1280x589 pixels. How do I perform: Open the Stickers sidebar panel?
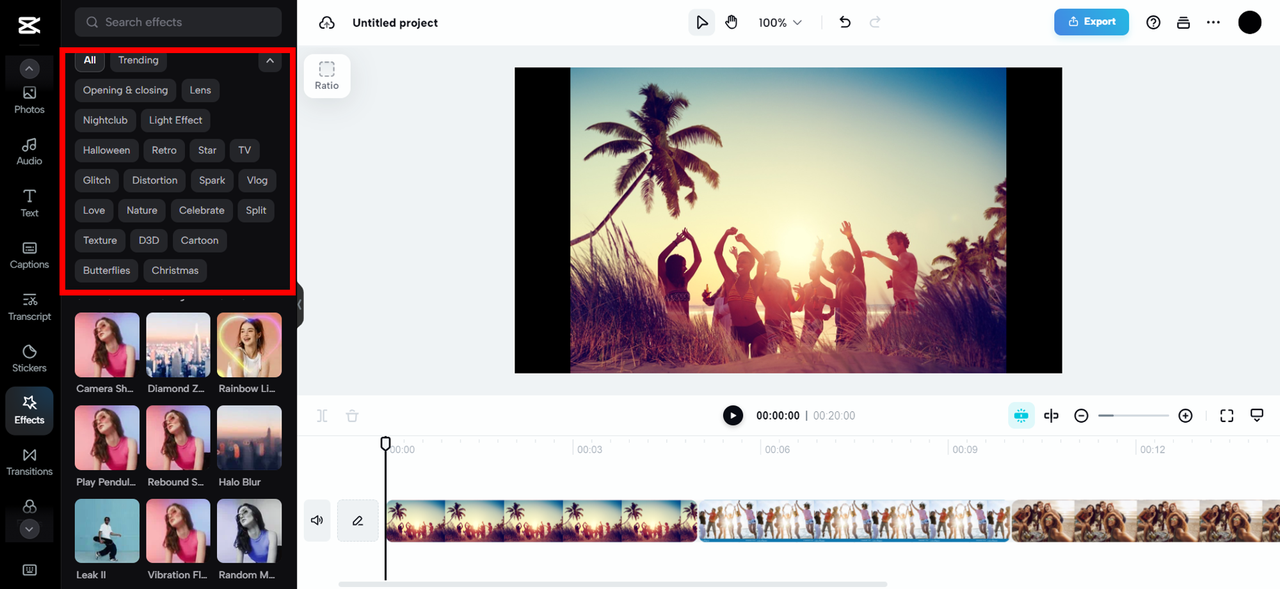click(29, 358)
